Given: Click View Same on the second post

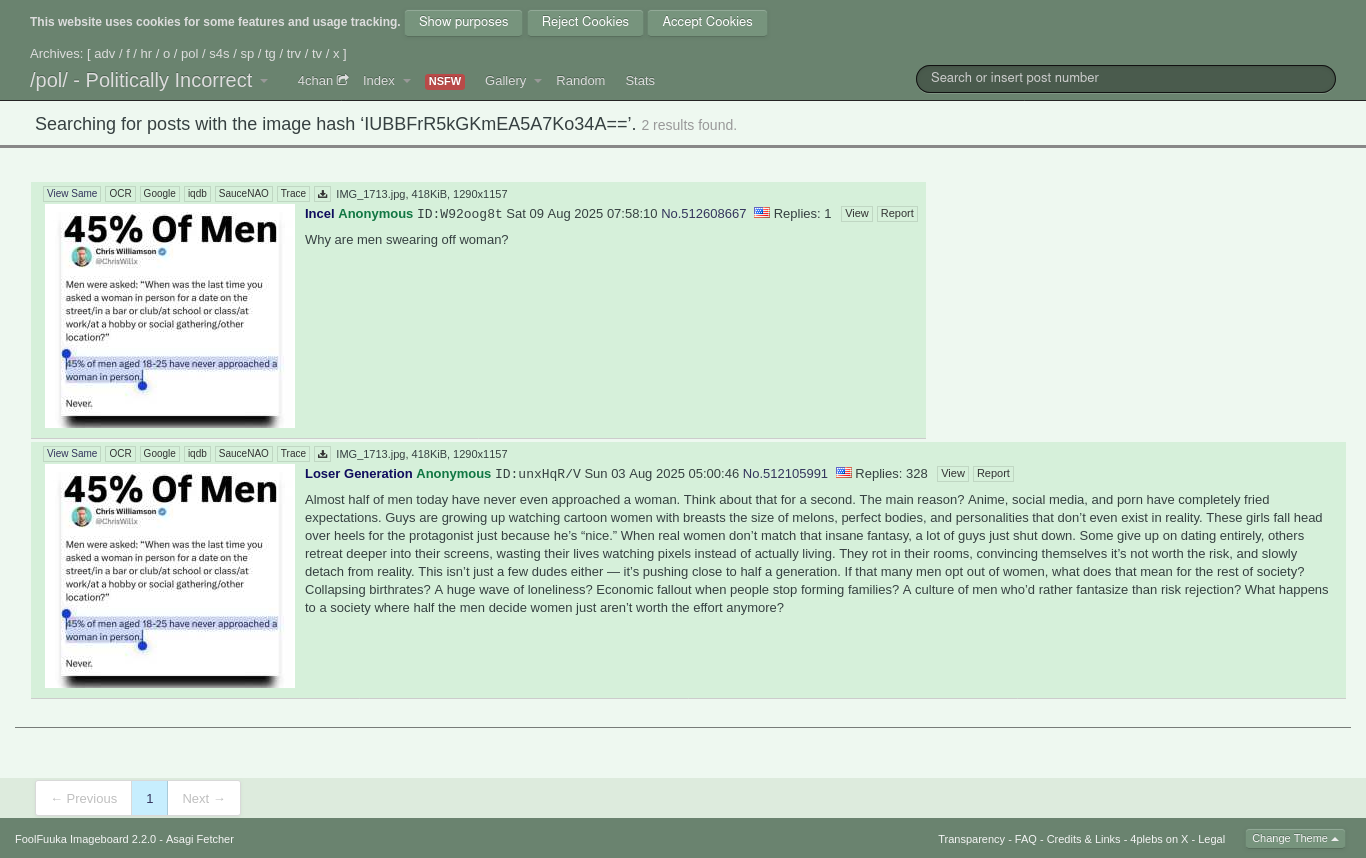Looking at the screenshot, I should click(x=72, y=454).
